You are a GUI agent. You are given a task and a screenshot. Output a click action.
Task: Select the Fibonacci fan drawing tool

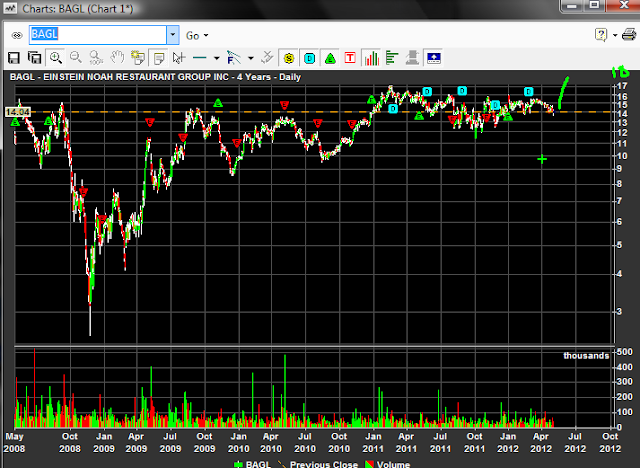click(233, 58)
